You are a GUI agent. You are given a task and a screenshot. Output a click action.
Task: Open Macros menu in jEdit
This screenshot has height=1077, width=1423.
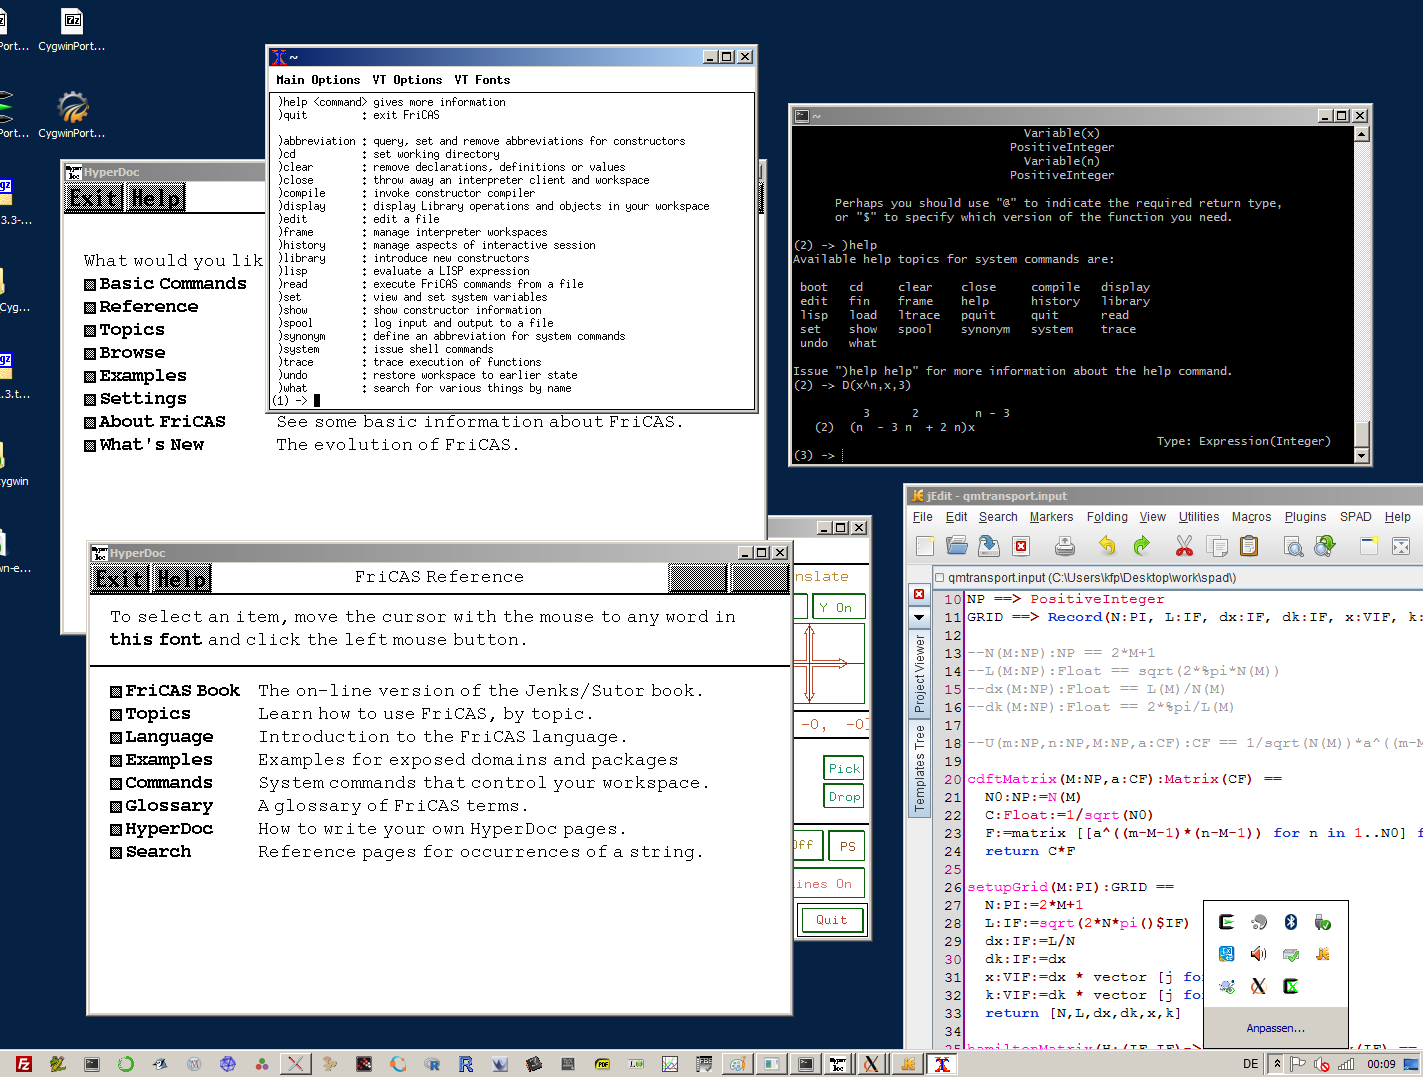point(1251,517)
